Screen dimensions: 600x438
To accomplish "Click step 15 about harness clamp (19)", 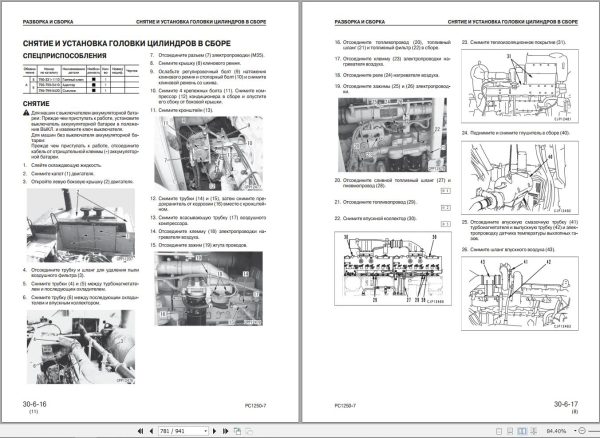I will pyautogui.click(x=199, y=245).
